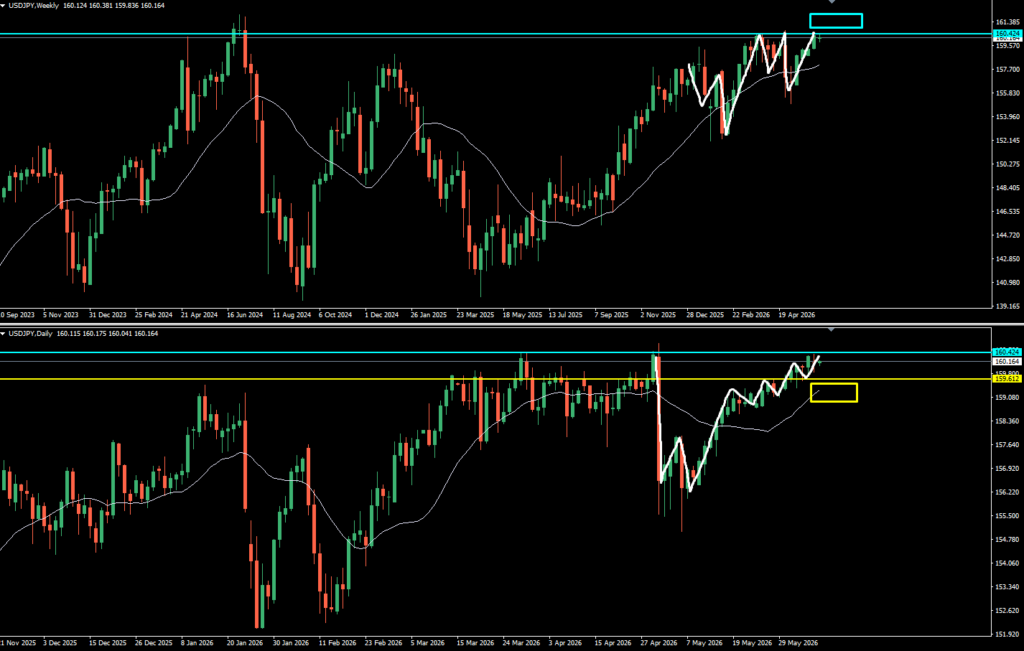Click the "USDJPY,Weekly" chart title text
This screenshot has width=1024, height=651.
click(34, 5)
